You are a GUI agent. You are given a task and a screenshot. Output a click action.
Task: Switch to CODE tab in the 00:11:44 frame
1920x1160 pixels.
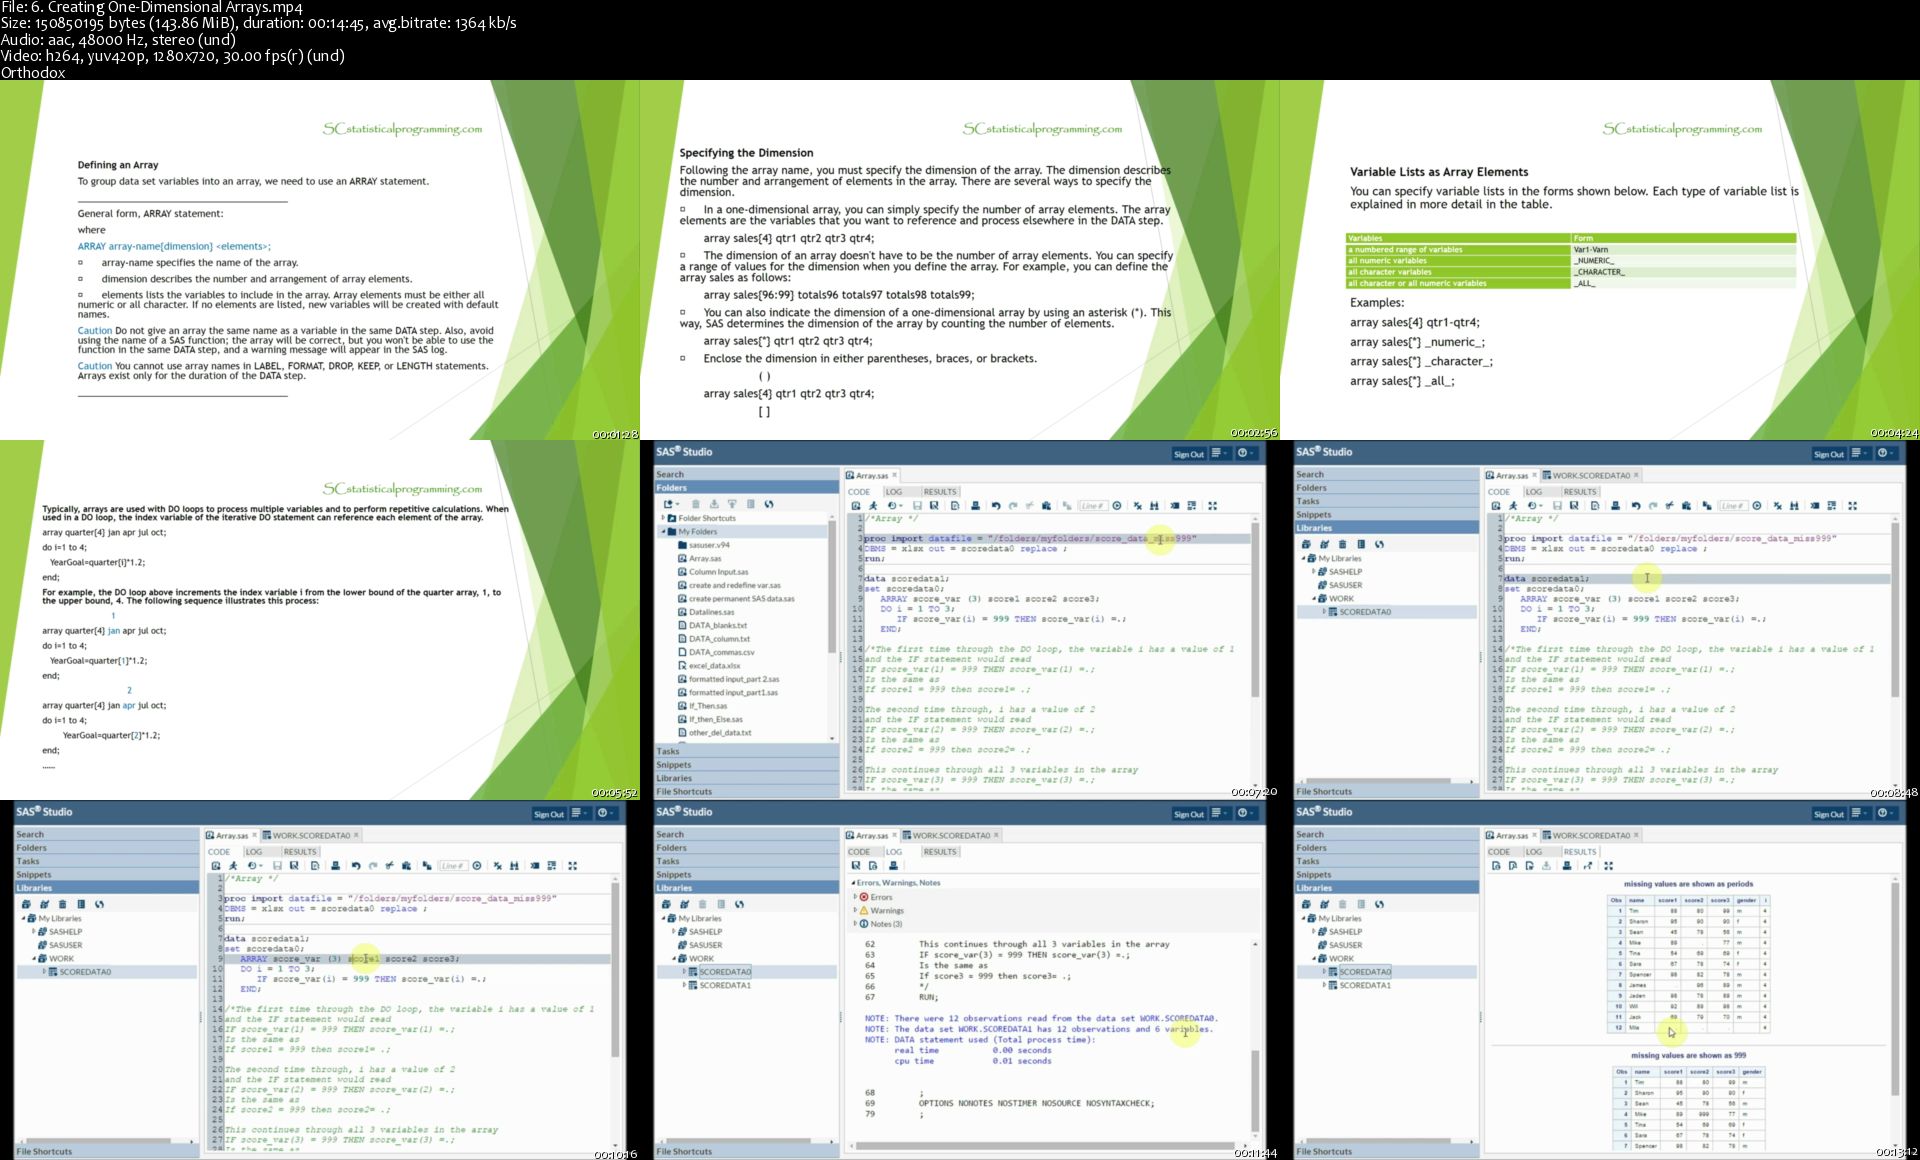(859, 852)
